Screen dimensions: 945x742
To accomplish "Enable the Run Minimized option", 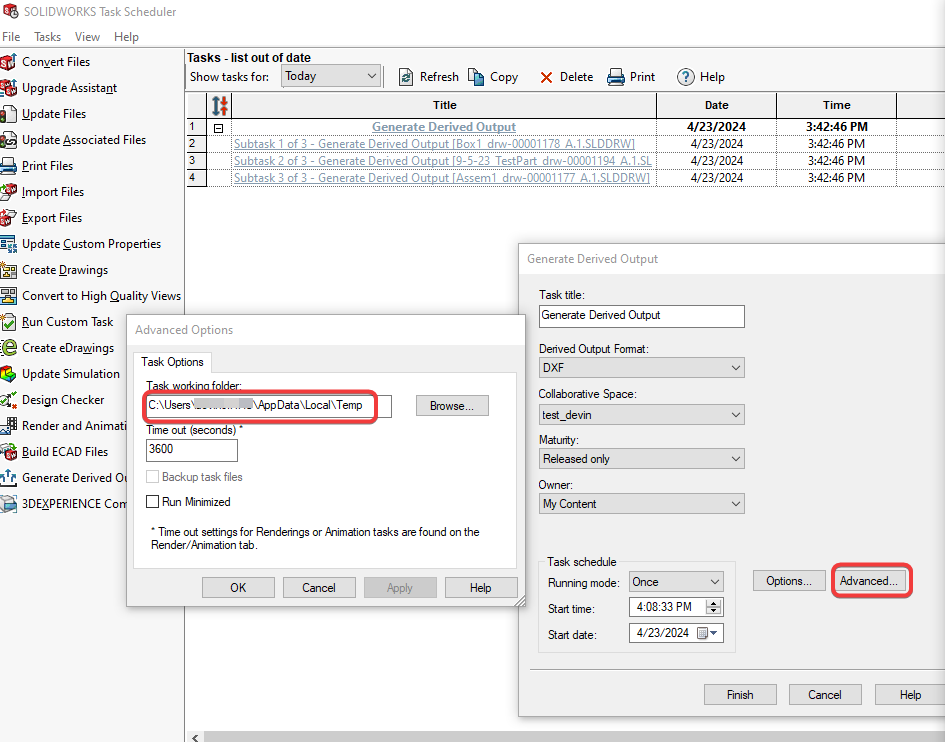I will (153, 500).
